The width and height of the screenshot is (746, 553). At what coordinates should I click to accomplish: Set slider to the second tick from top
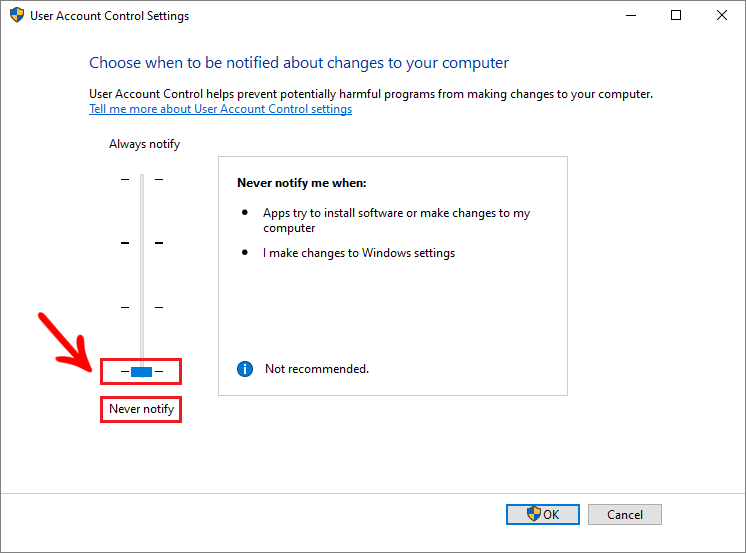click(x=142, y=243)
